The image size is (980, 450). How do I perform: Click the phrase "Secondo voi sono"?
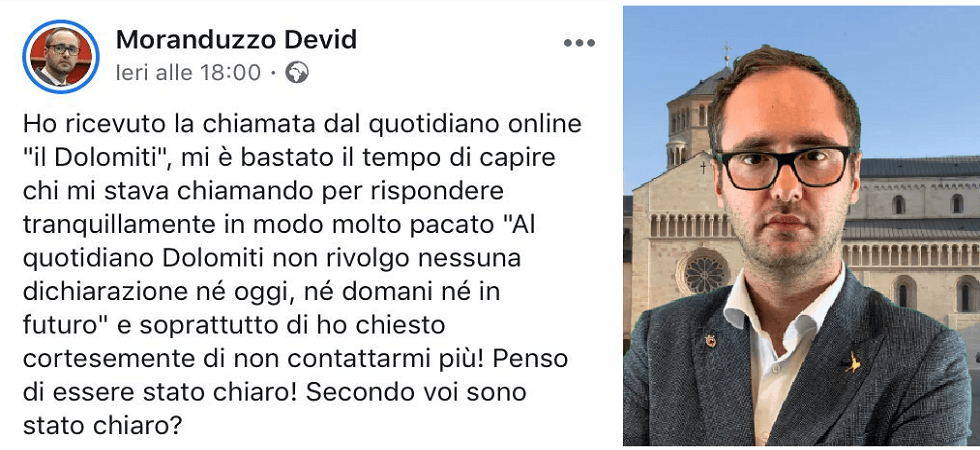[x=417, y=393]
